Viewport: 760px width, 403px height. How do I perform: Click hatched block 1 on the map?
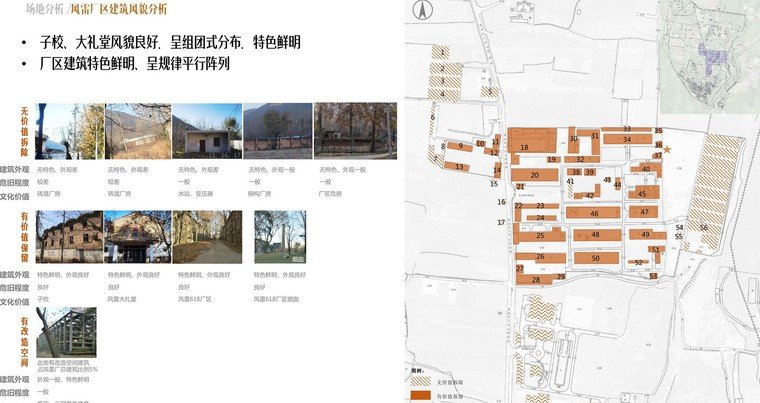coord(443,51)
